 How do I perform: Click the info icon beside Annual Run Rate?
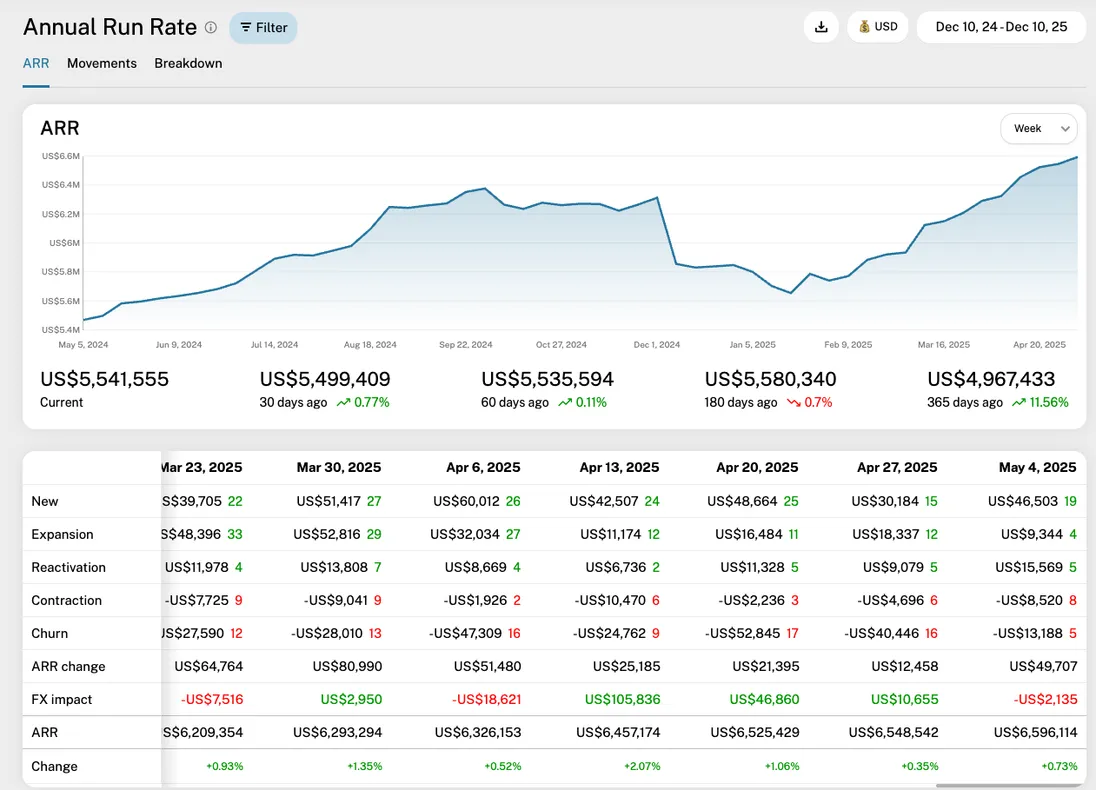[210, 28]
